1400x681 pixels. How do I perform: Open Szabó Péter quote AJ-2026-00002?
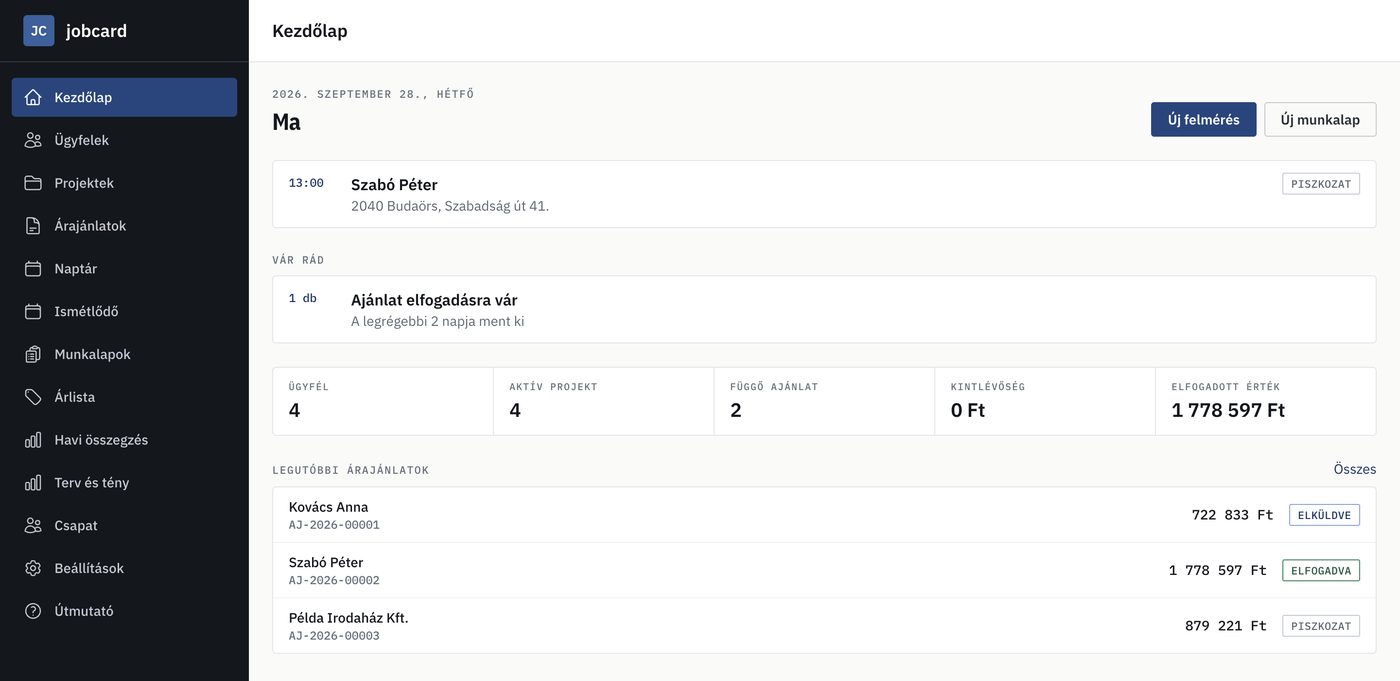(824, 570)
